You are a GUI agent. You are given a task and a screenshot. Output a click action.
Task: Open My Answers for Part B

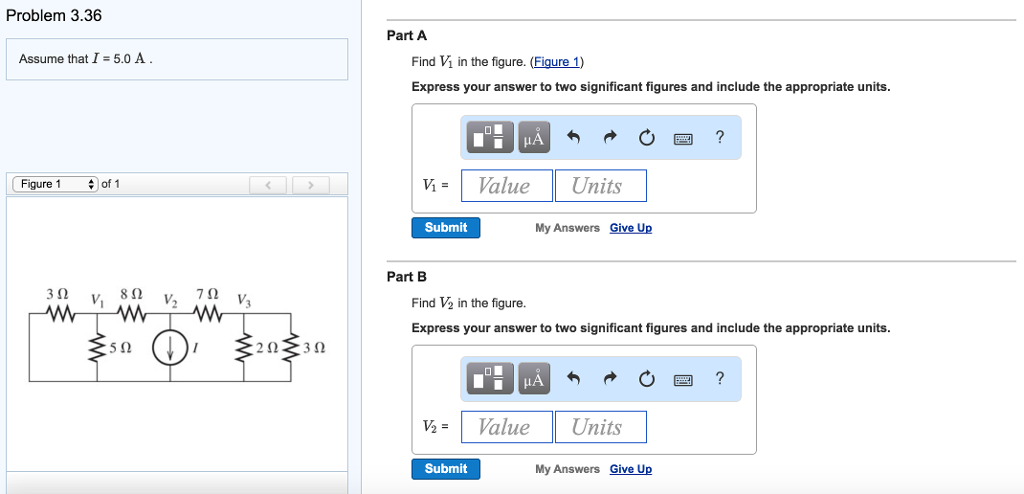click(x=567, y=469)
